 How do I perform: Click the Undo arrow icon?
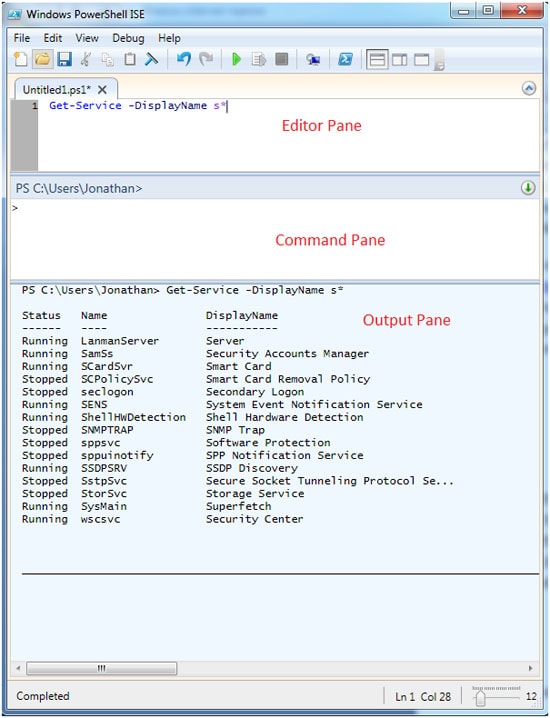tap(184, 60)
